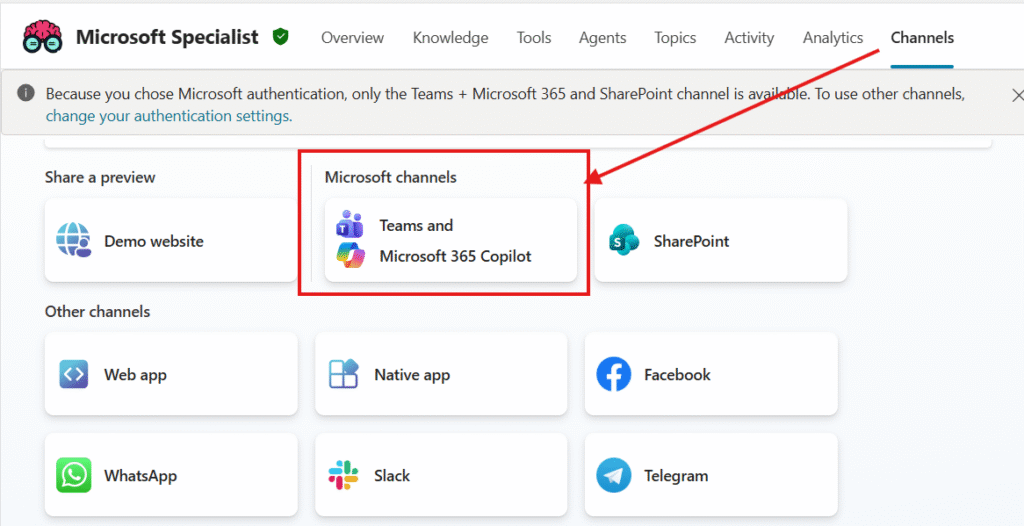Click the Web app code icon

pyautogui.click(x=74, y=375)
